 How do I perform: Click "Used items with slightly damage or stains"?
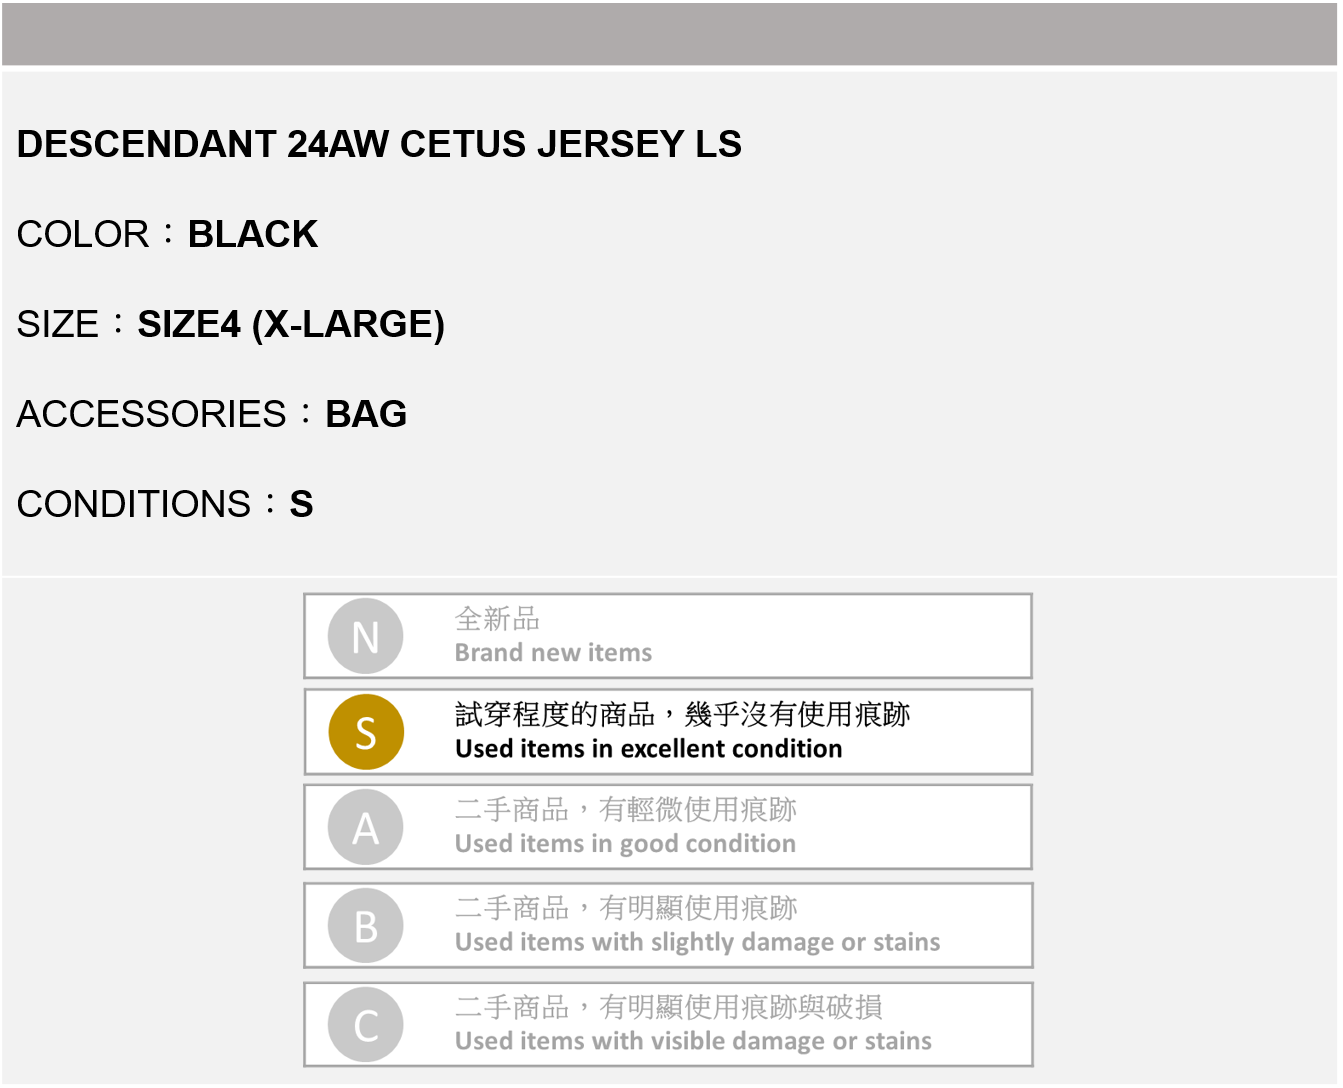pos(697,942)
